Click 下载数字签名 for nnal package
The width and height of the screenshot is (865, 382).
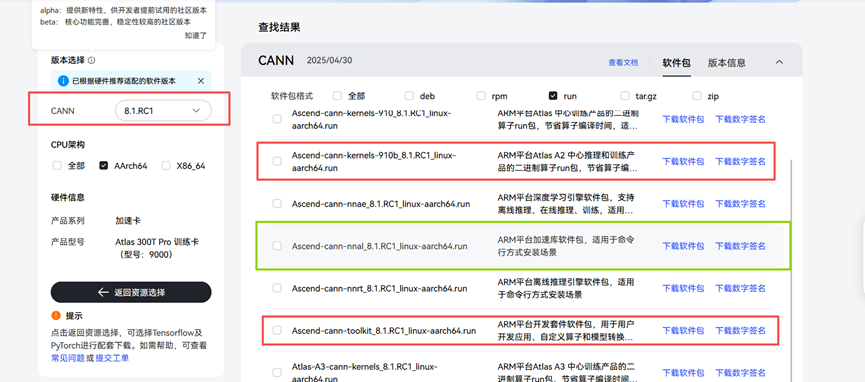pyautogui.click(x=740, y=246)
